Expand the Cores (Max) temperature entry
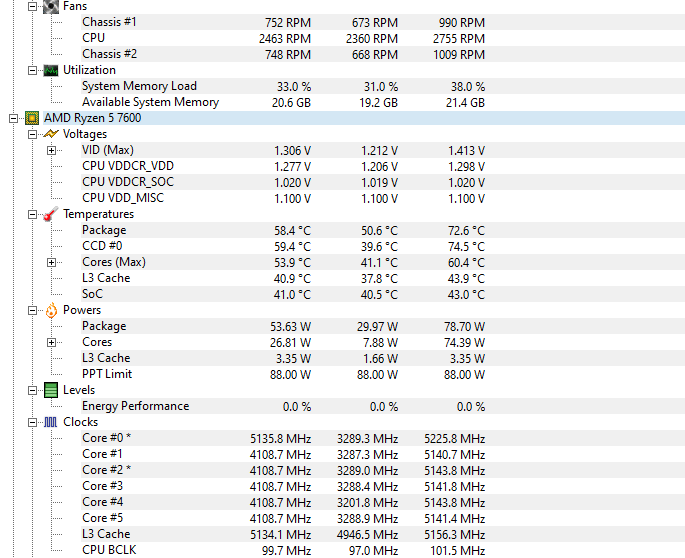This screenshot has height=558, width=685. pyautogui.click(x=51, y=263)
